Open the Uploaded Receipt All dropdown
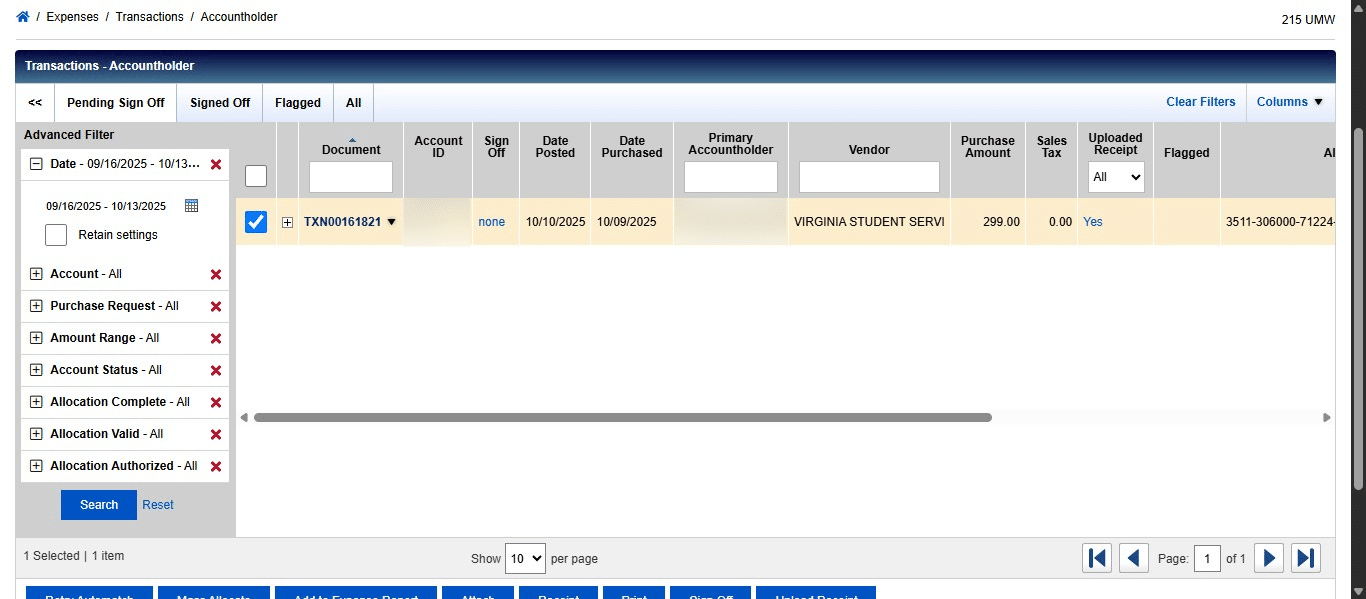This screenshot has height=599, width=1366. coord(1115,177)
